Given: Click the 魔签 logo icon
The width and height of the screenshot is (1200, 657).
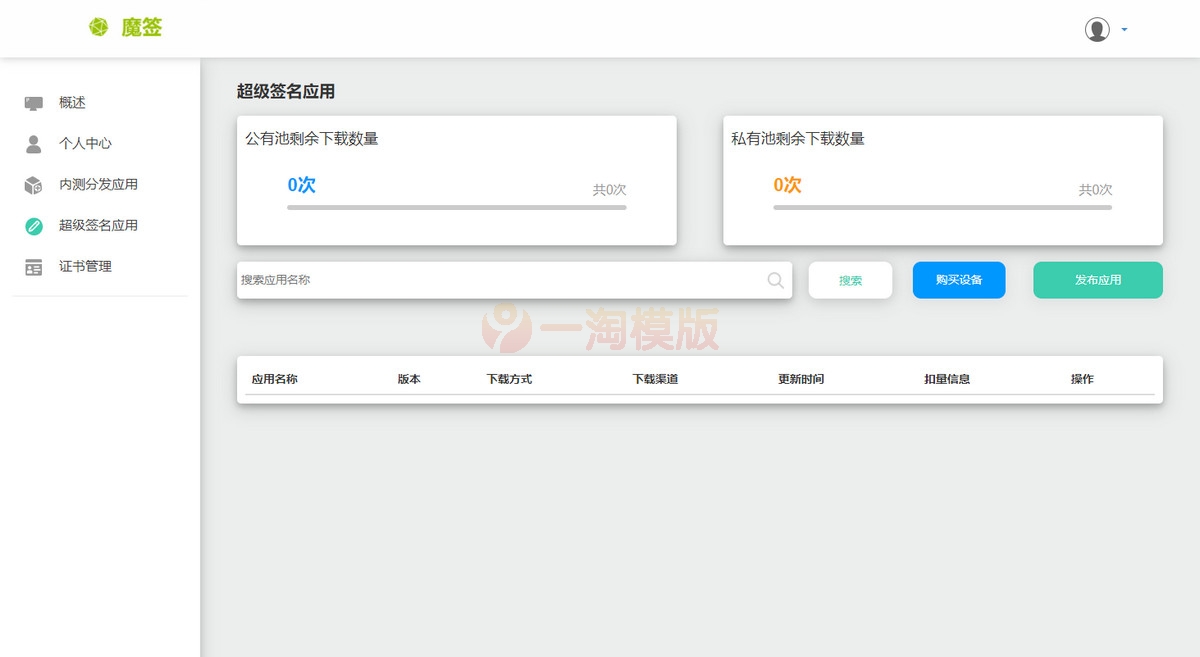Looking at the screenshot, I should [98, 27].
